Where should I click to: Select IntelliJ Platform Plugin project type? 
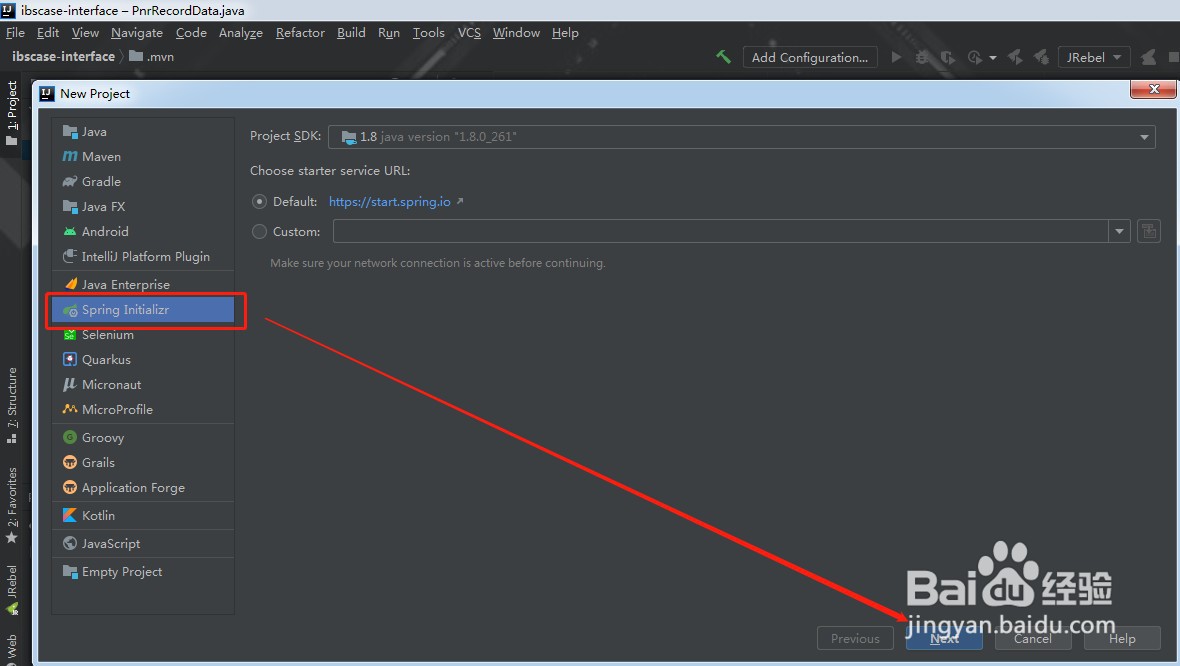[x=143, y=257]
